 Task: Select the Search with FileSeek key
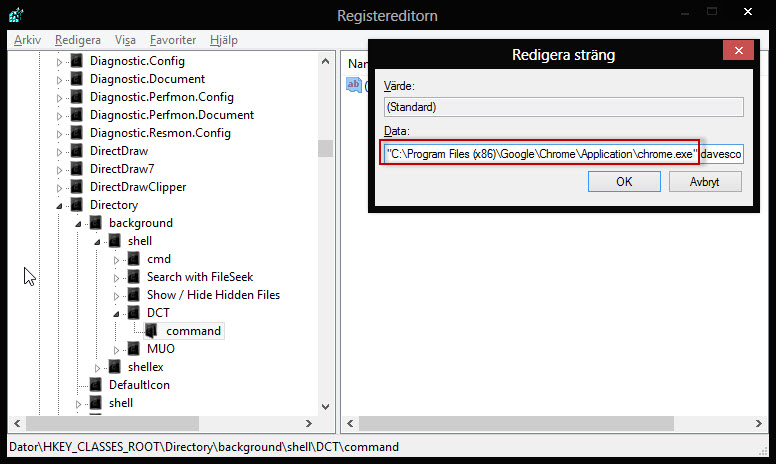tap(200, 277)
